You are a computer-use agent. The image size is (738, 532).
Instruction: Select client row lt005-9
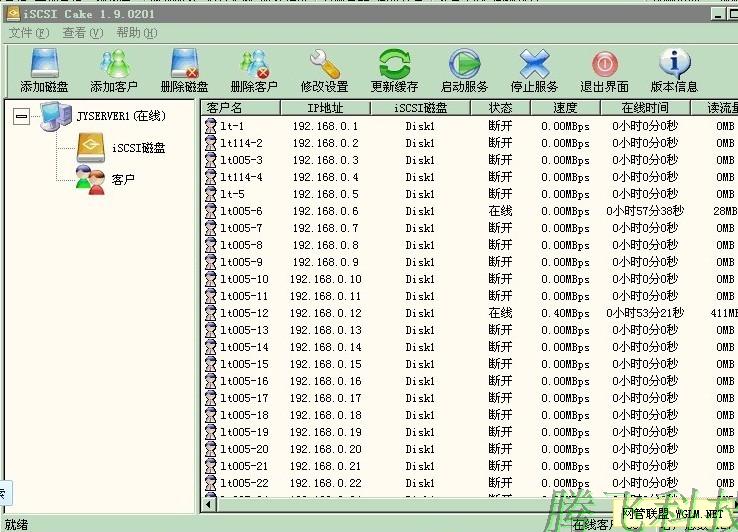pos(471,262)
